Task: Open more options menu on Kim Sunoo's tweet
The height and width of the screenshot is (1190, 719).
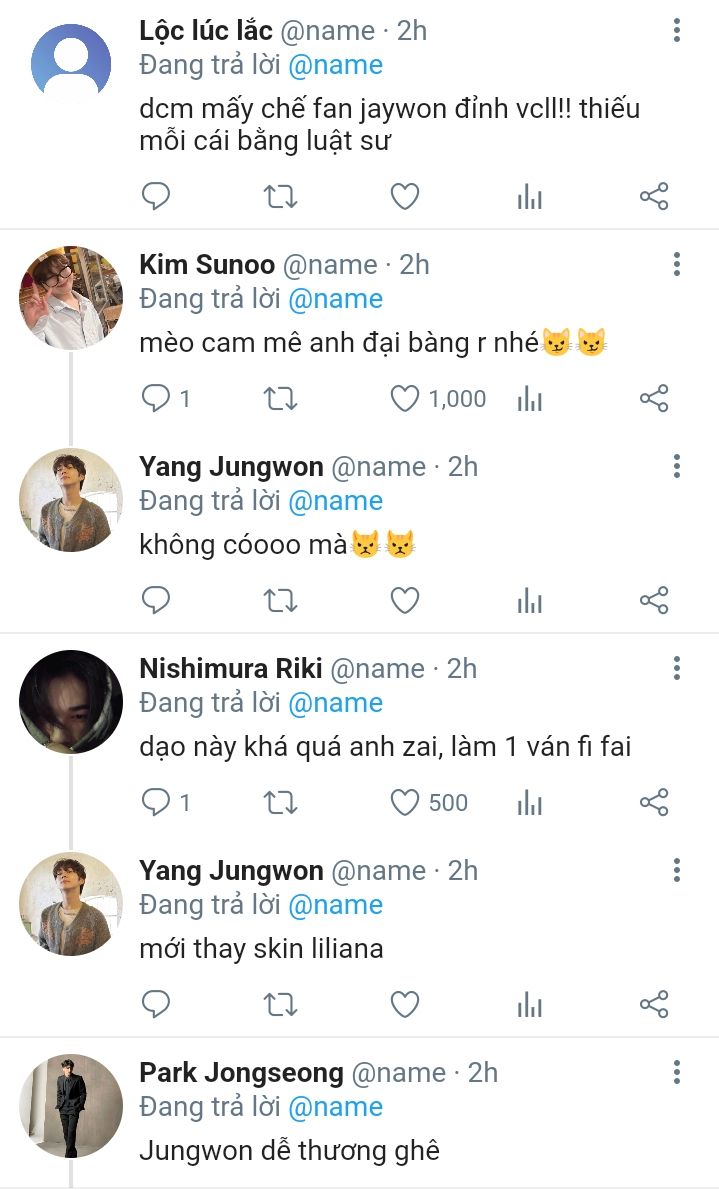Action: [677, 265]
